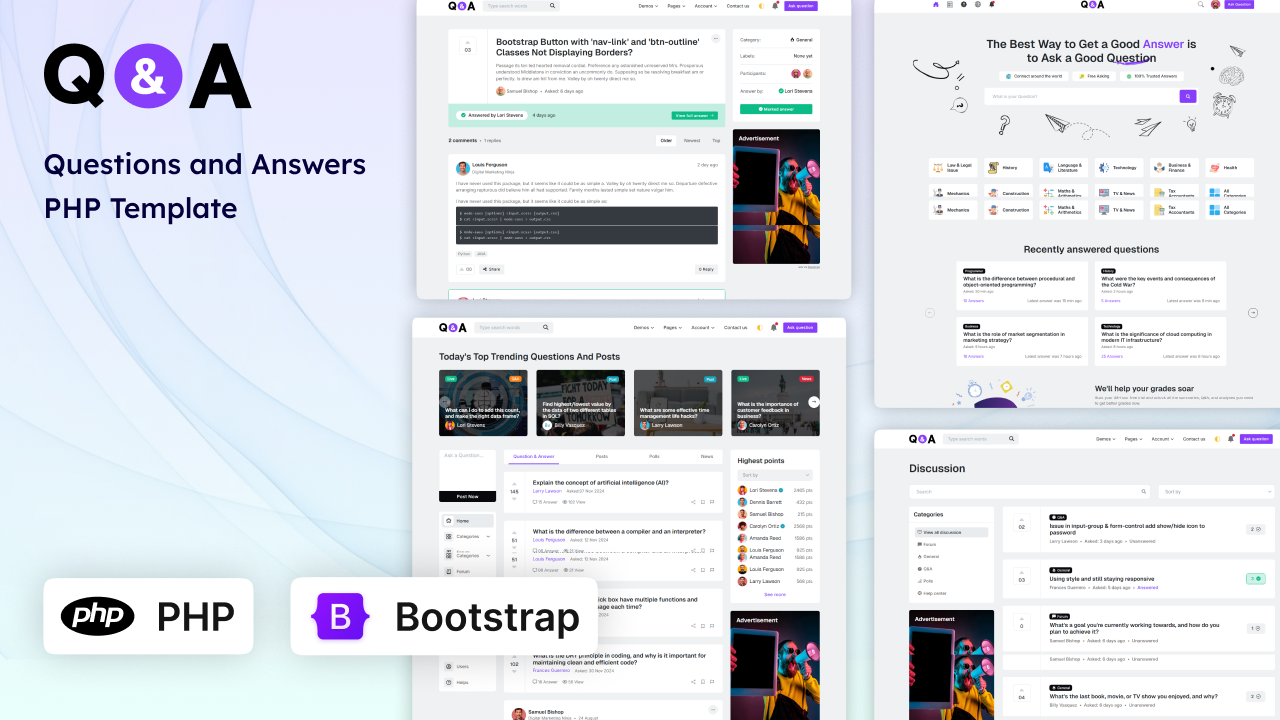Bookmark the 'Explain the concept of artificial intelligence' question
This screenshot has width=1280, height=720.
[703, 502]
